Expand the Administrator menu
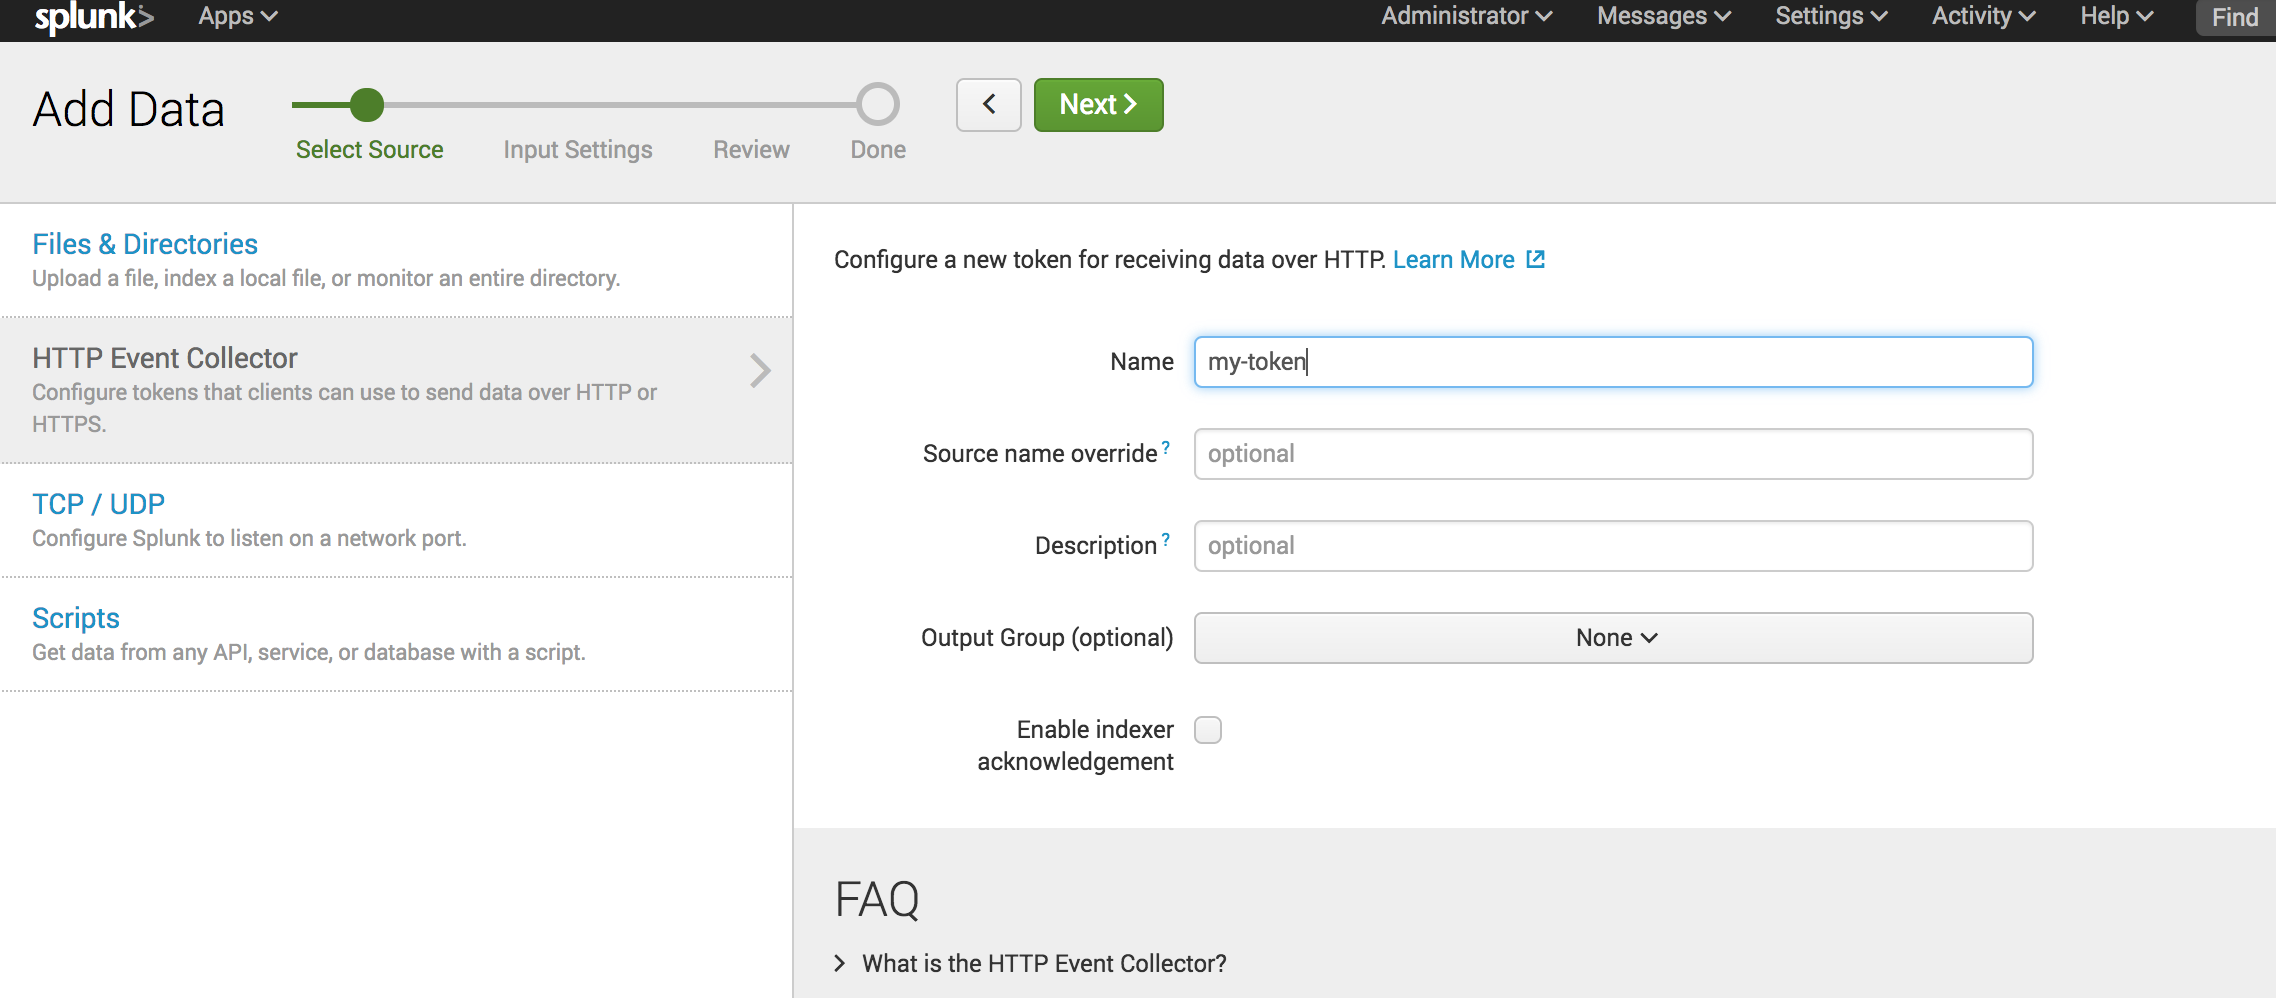This screenshot has width=2276, height=998. coord(1466,17)
